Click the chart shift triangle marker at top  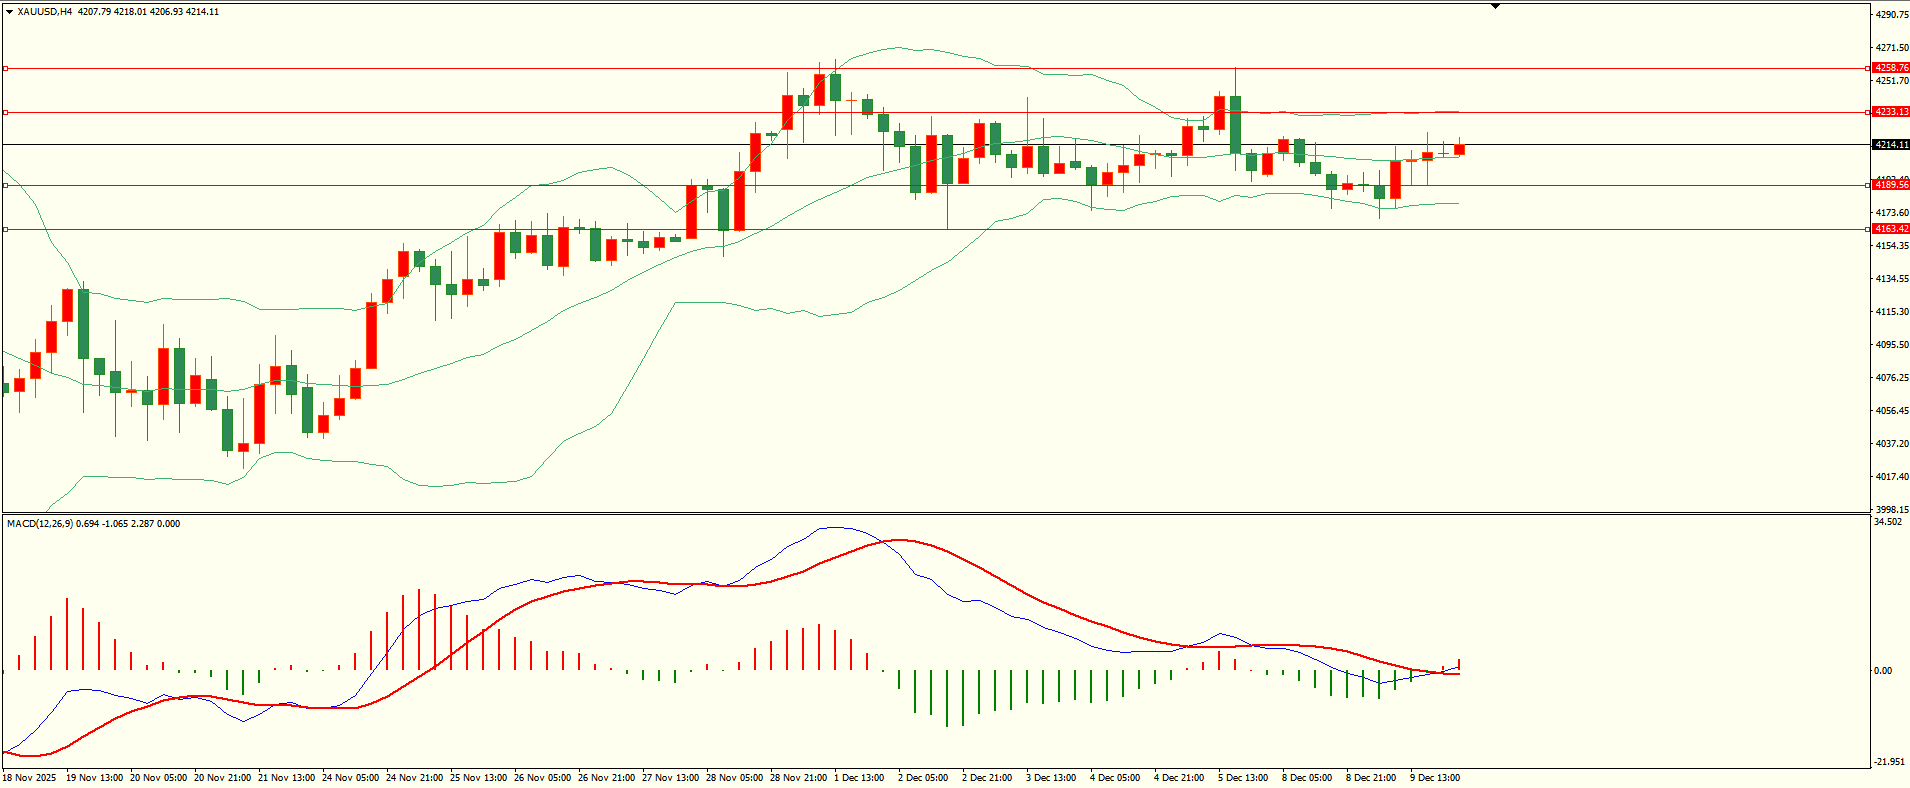tap(1495, 6)
